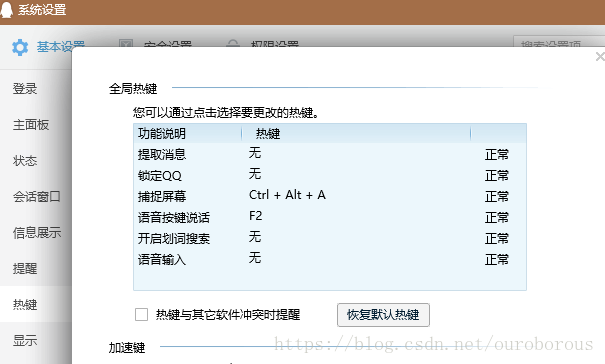The height and width of the screenshot is (364, 605).
Task: Select 状态 in the sidebar
Action: coord(25,161)
